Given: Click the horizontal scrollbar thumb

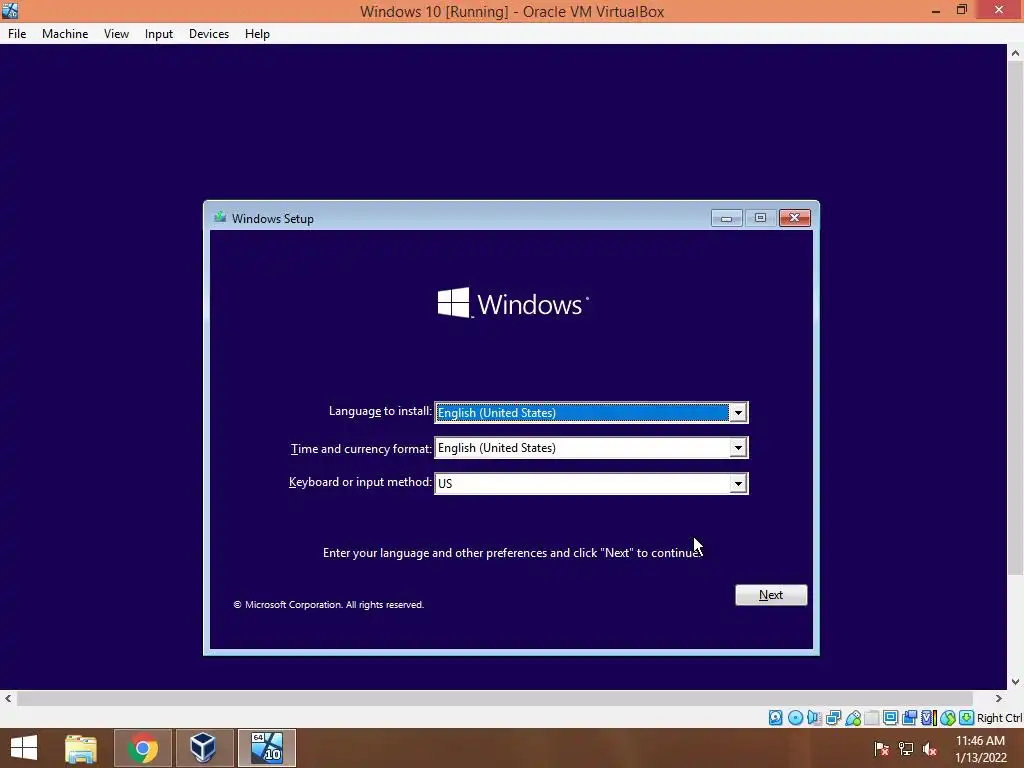Looking at the screenshot, I should click(494, 698).
